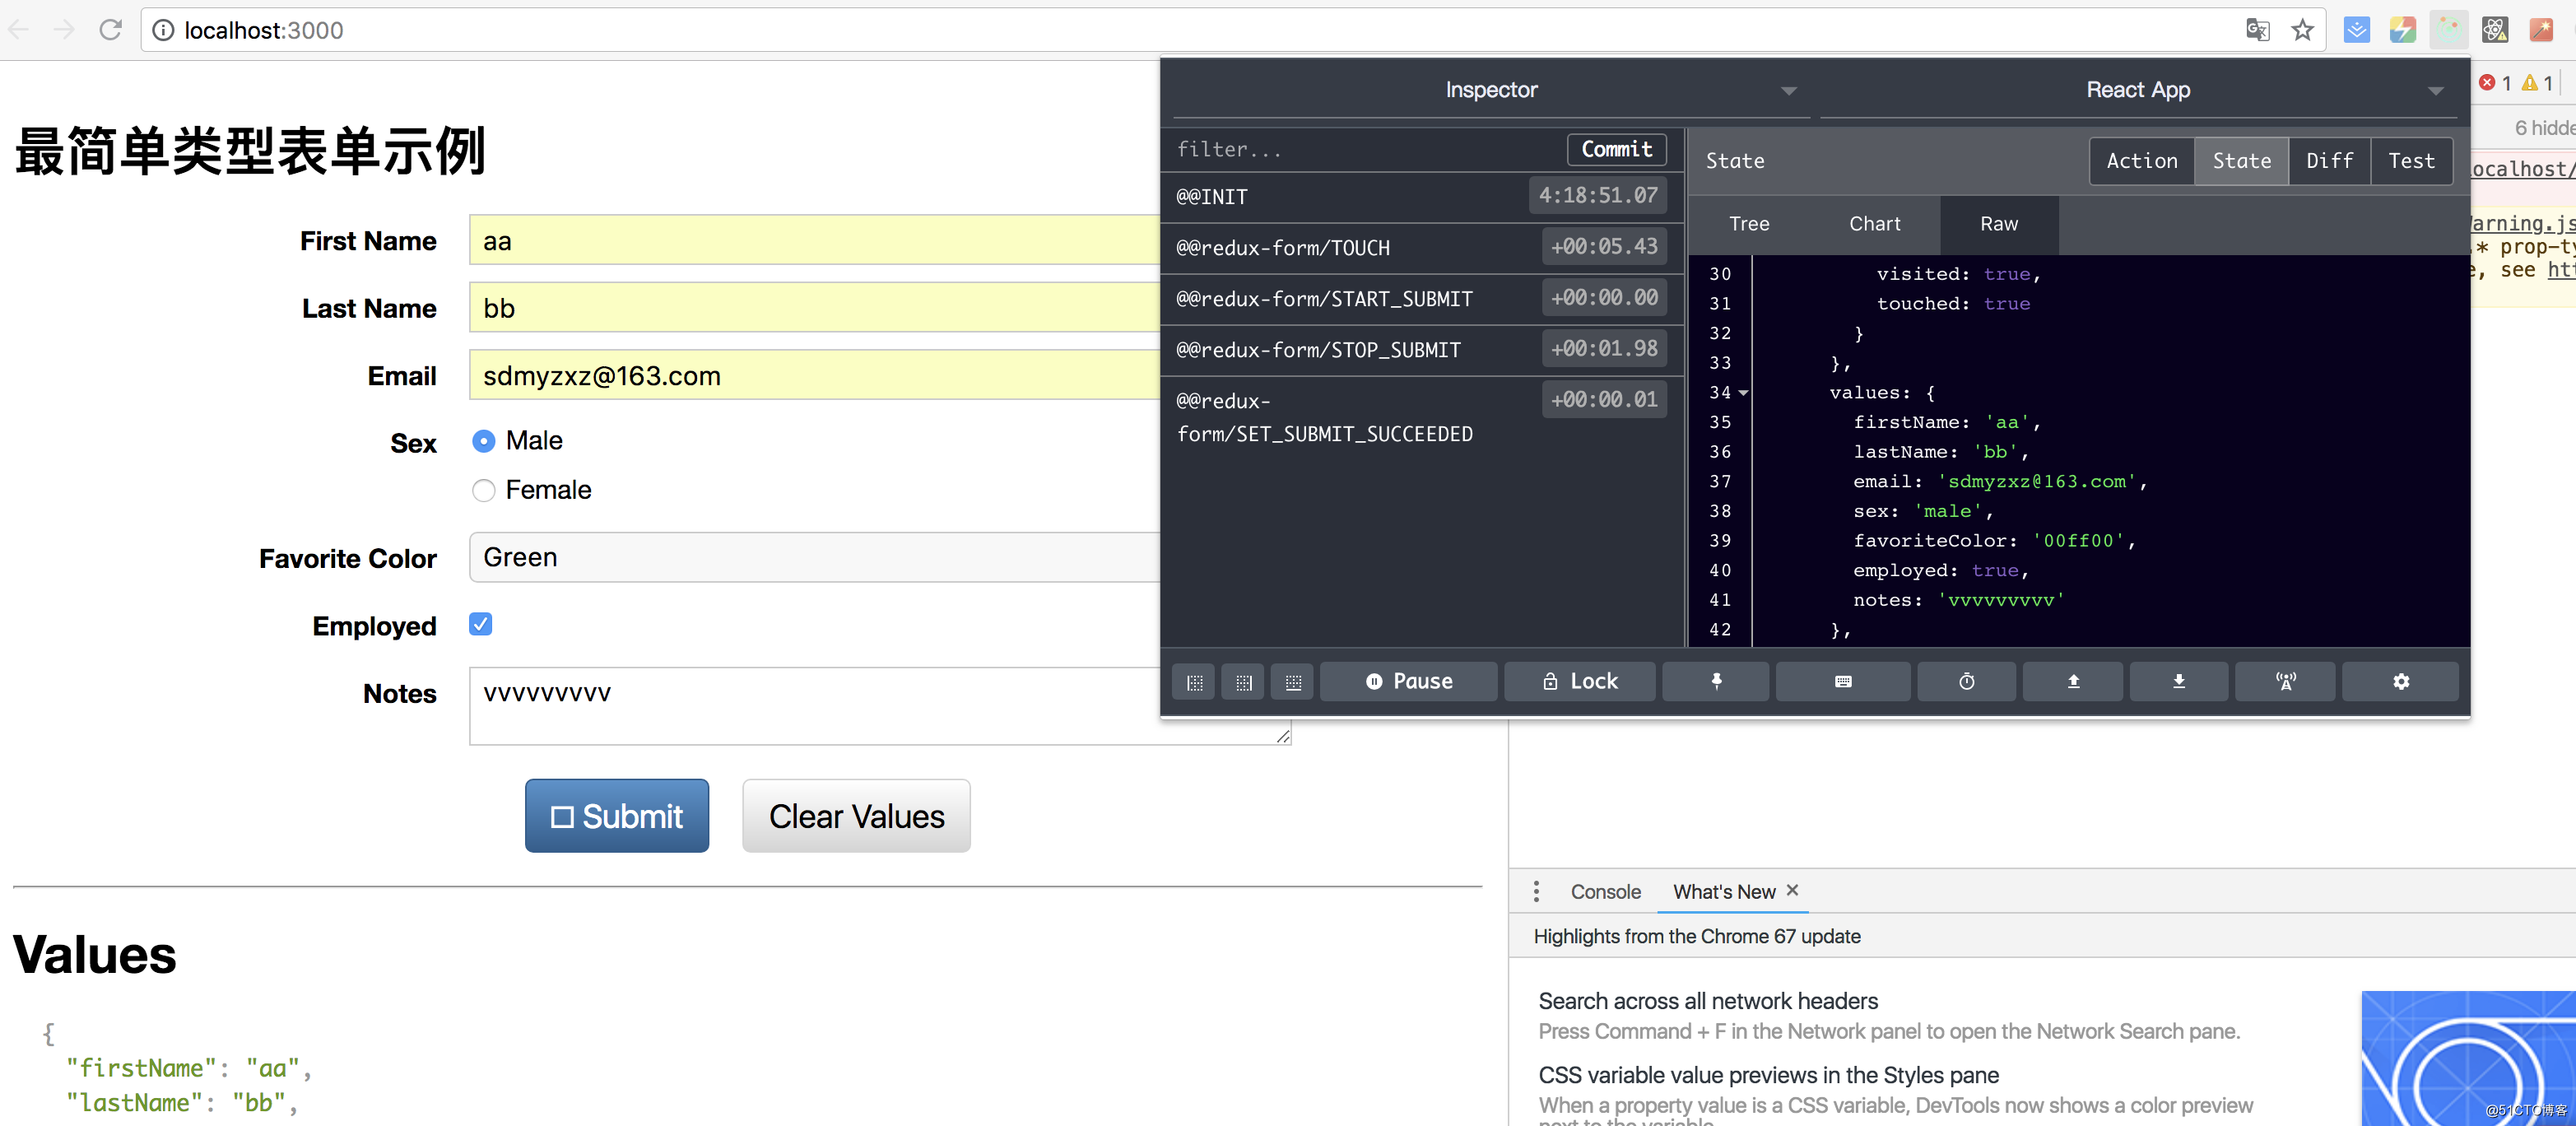Screen dimensions: 2576x1126
Task: Select the @@redux-form/TOUCH action
Action: (1422, 248)
